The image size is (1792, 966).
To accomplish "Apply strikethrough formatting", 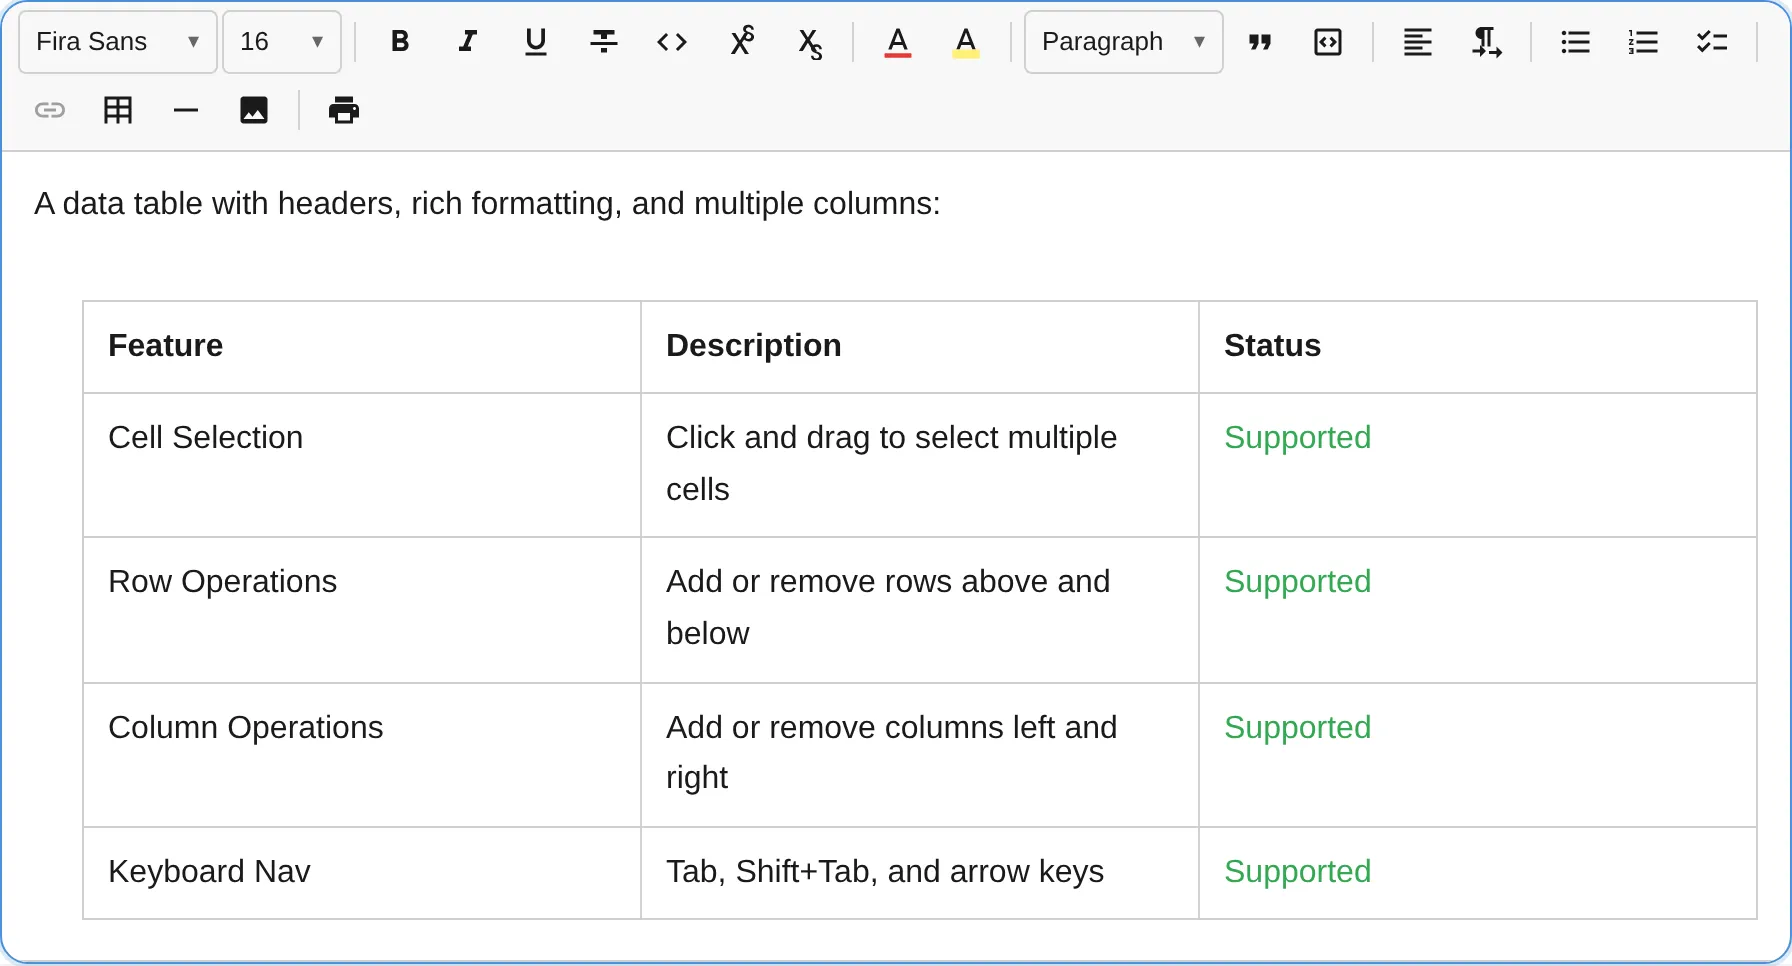I will point(603,42).
